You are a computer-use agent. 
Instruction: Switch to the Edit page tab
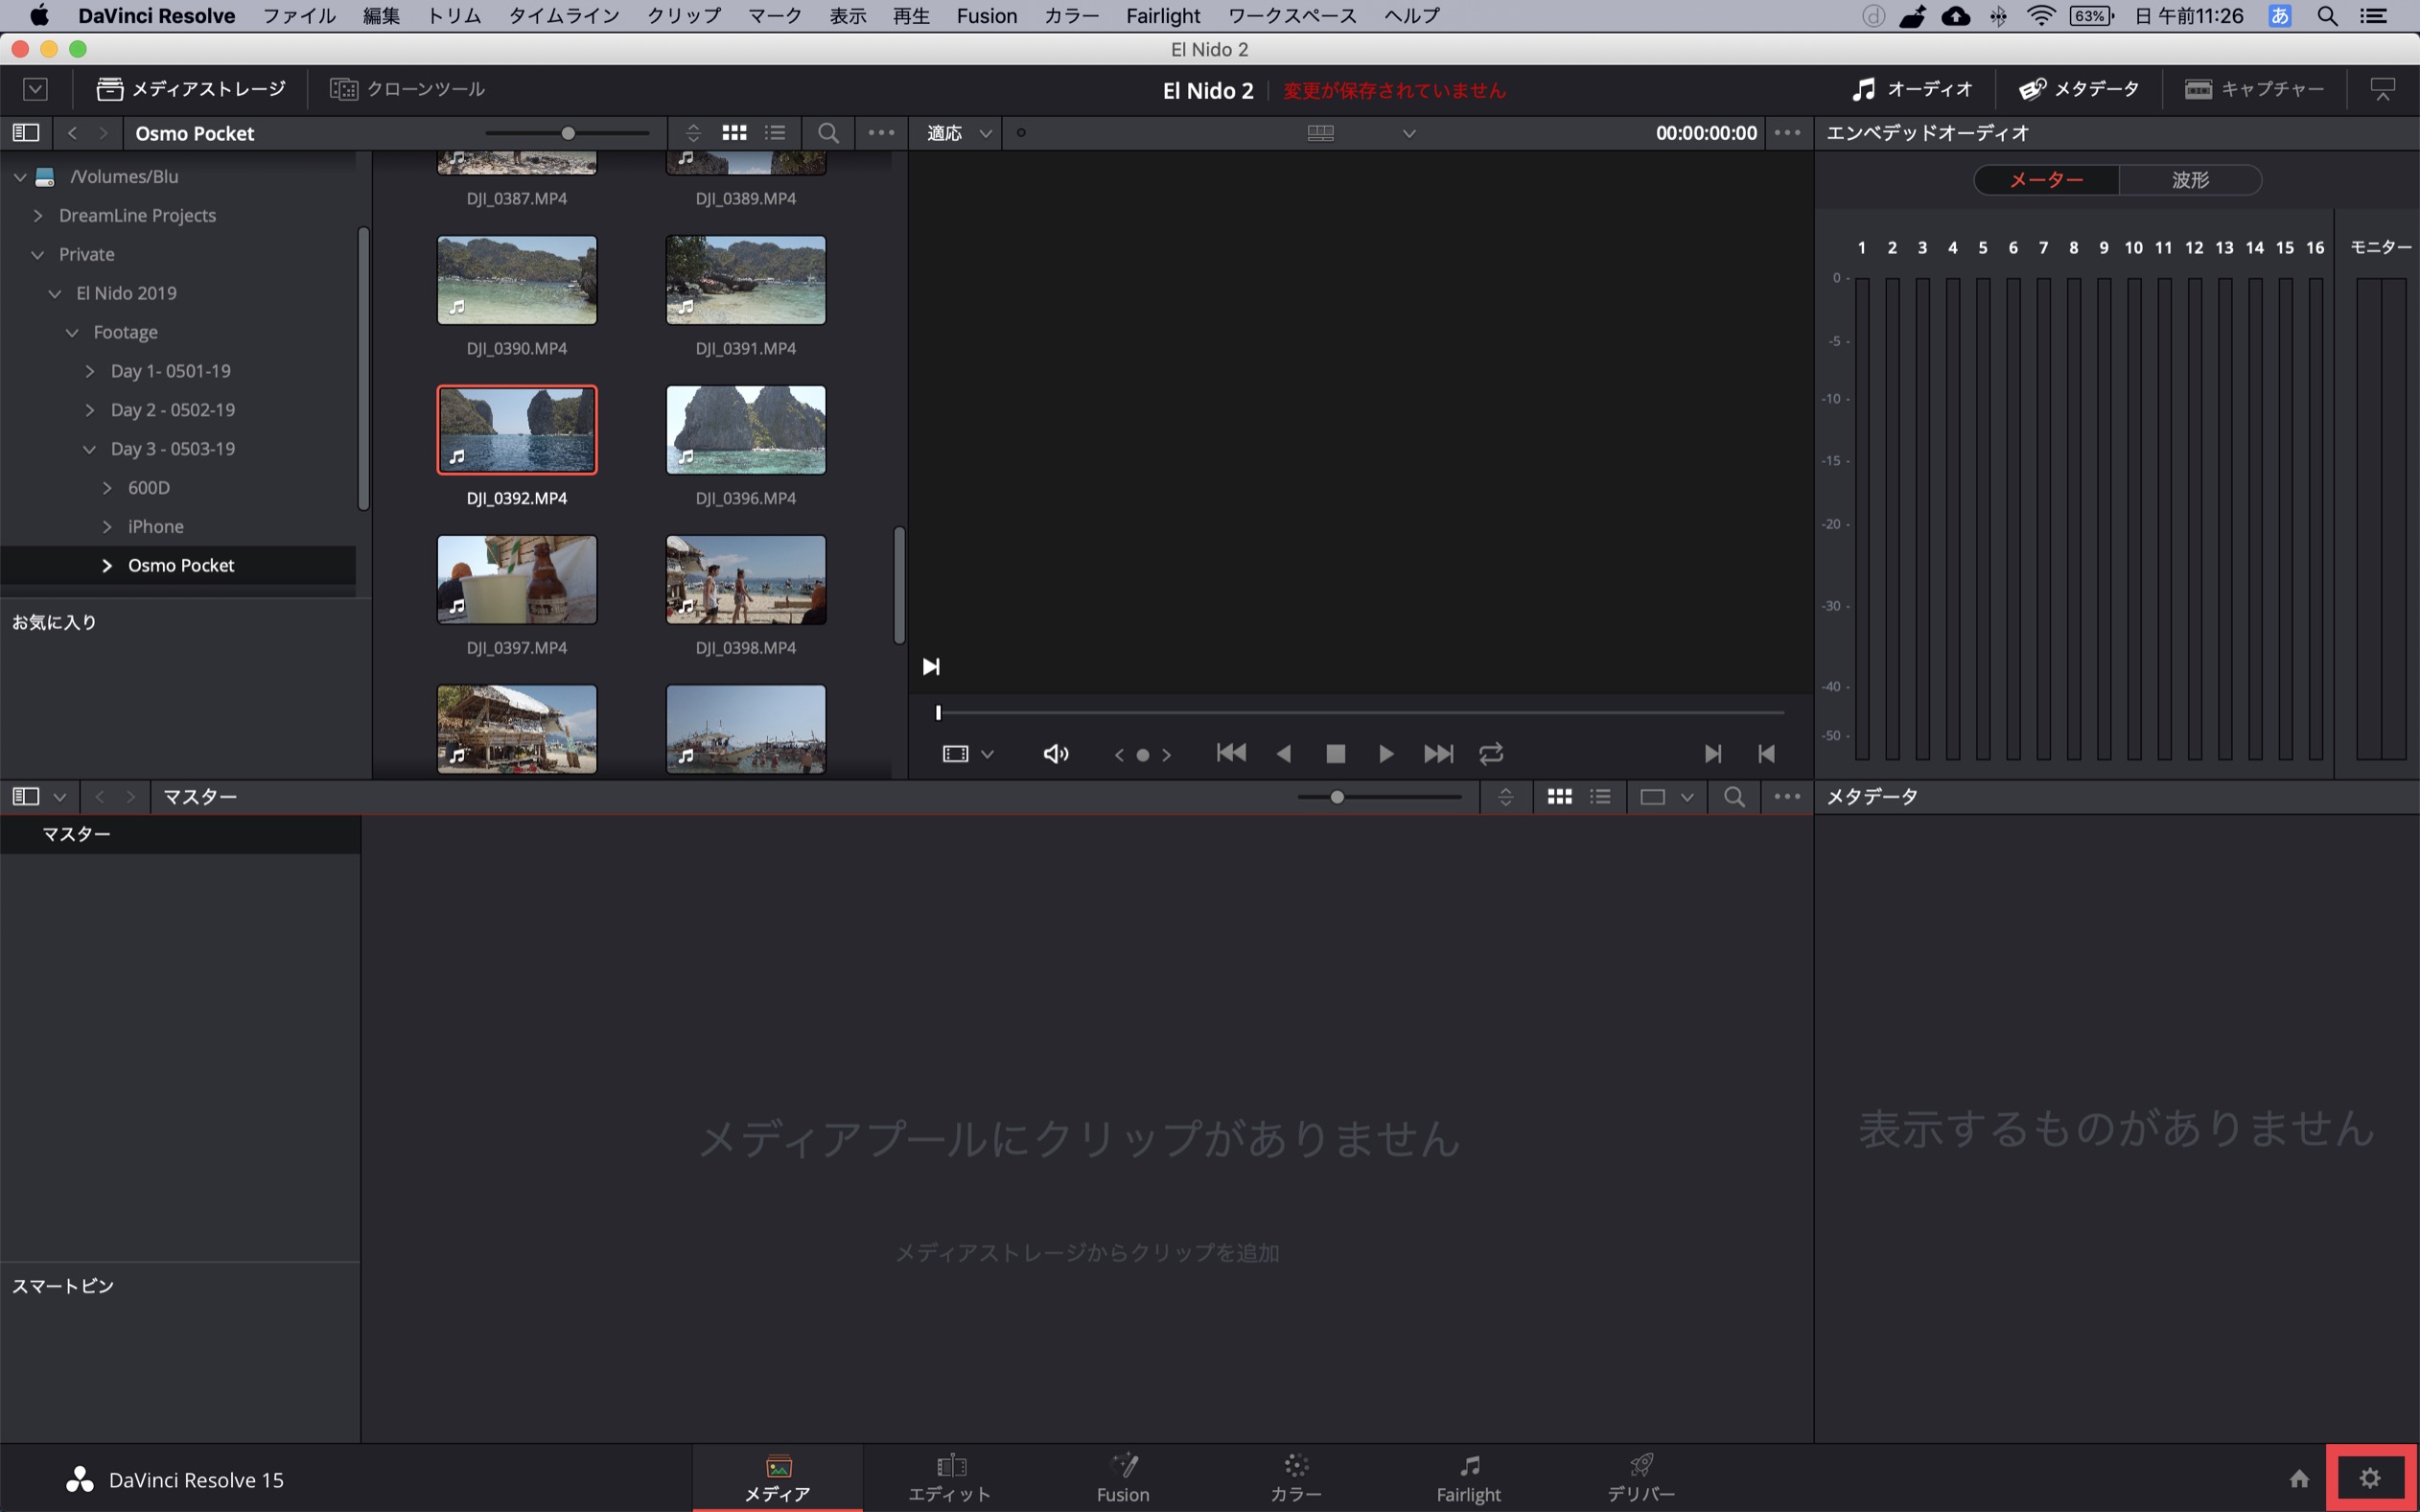949,1478
